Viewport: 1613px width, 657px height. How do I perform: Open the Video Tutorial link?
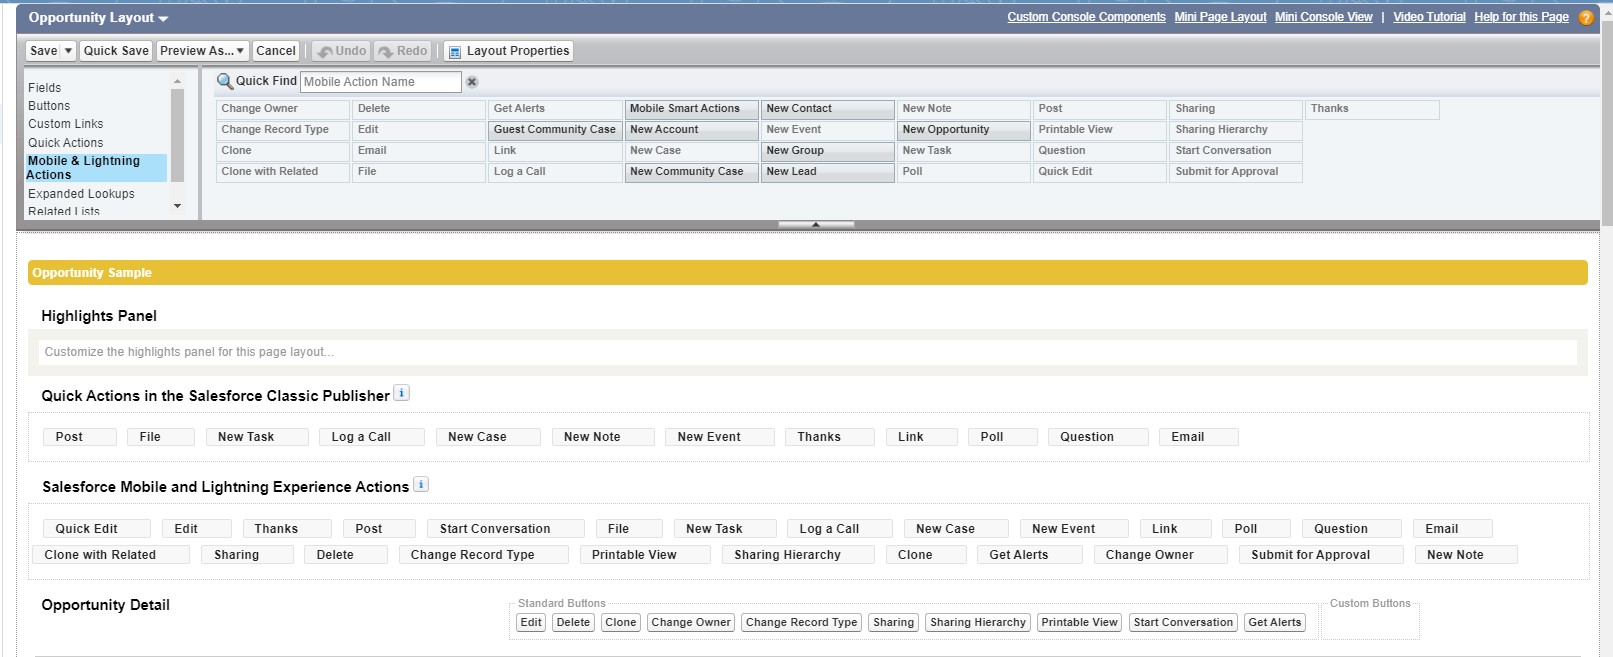coord(1429,17)
